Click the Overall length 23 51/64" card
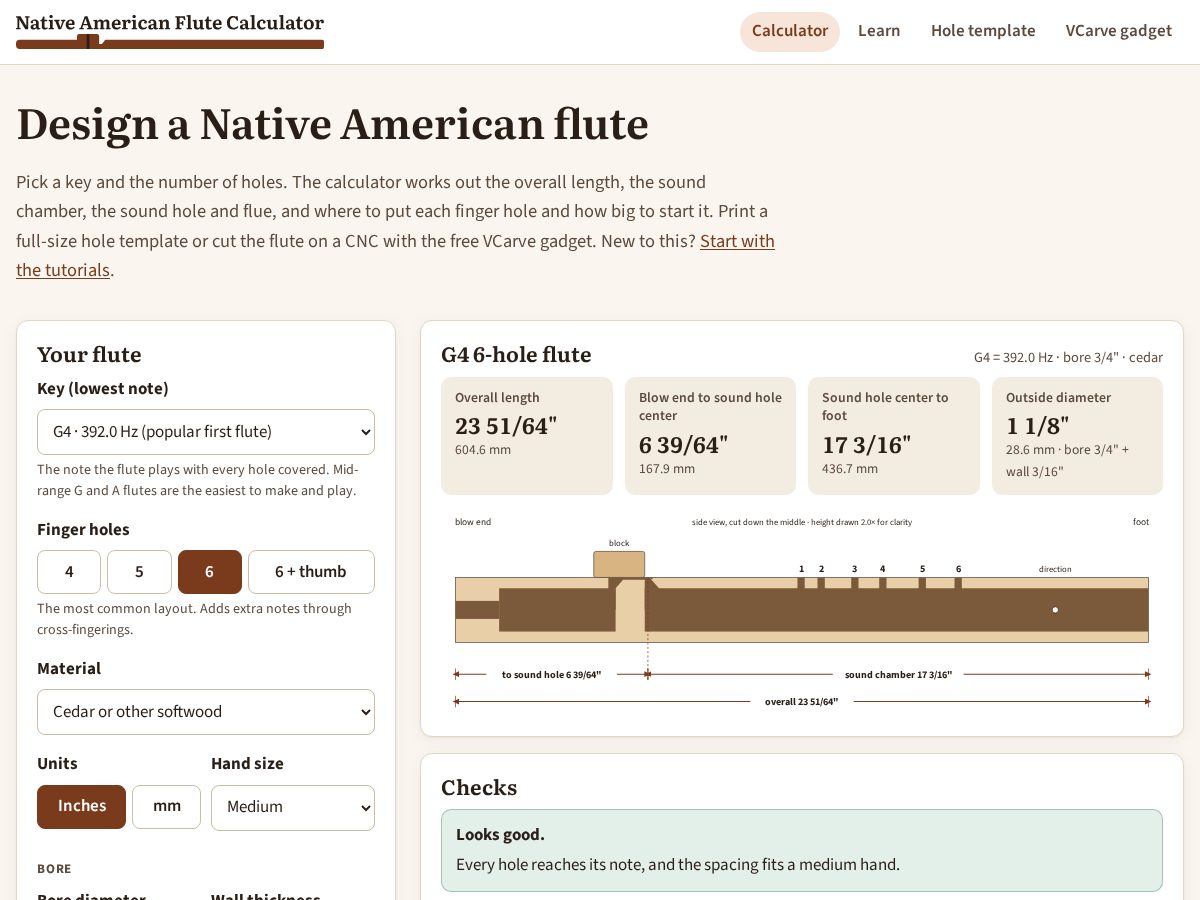Screen dimensions: 1200x900 tap(527, 436)
